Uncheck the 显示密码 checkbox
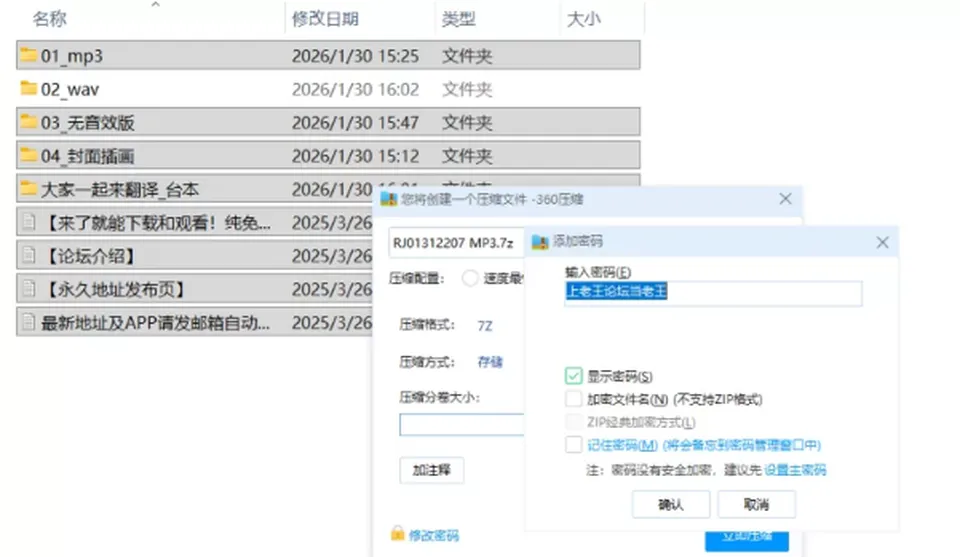Viewport: 960px width, 557px height. (574, 376)
